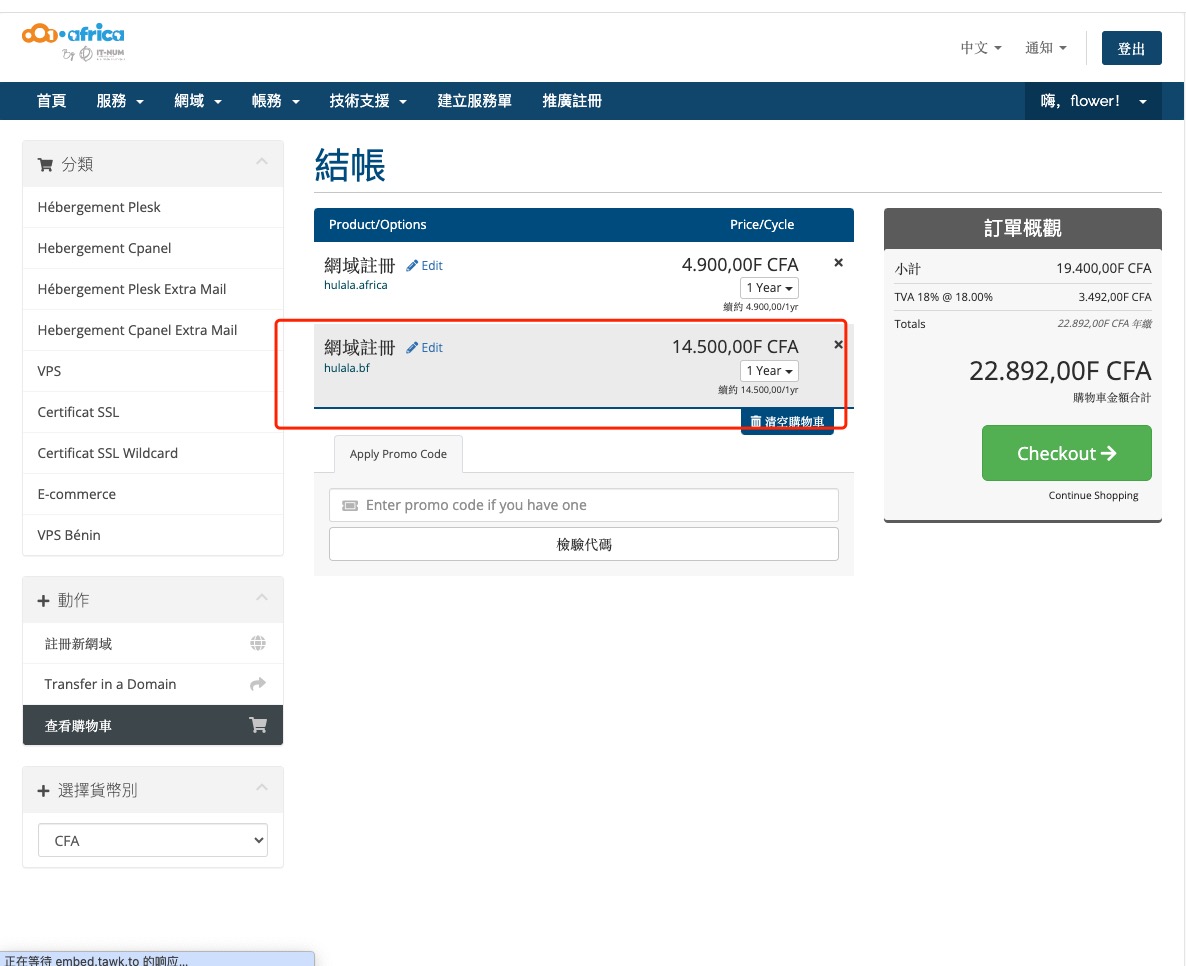The width and height of the screenshot is (1186, 966).
Task: Click the TVA 18% @ 18.00% line
Action: point(943,297)
